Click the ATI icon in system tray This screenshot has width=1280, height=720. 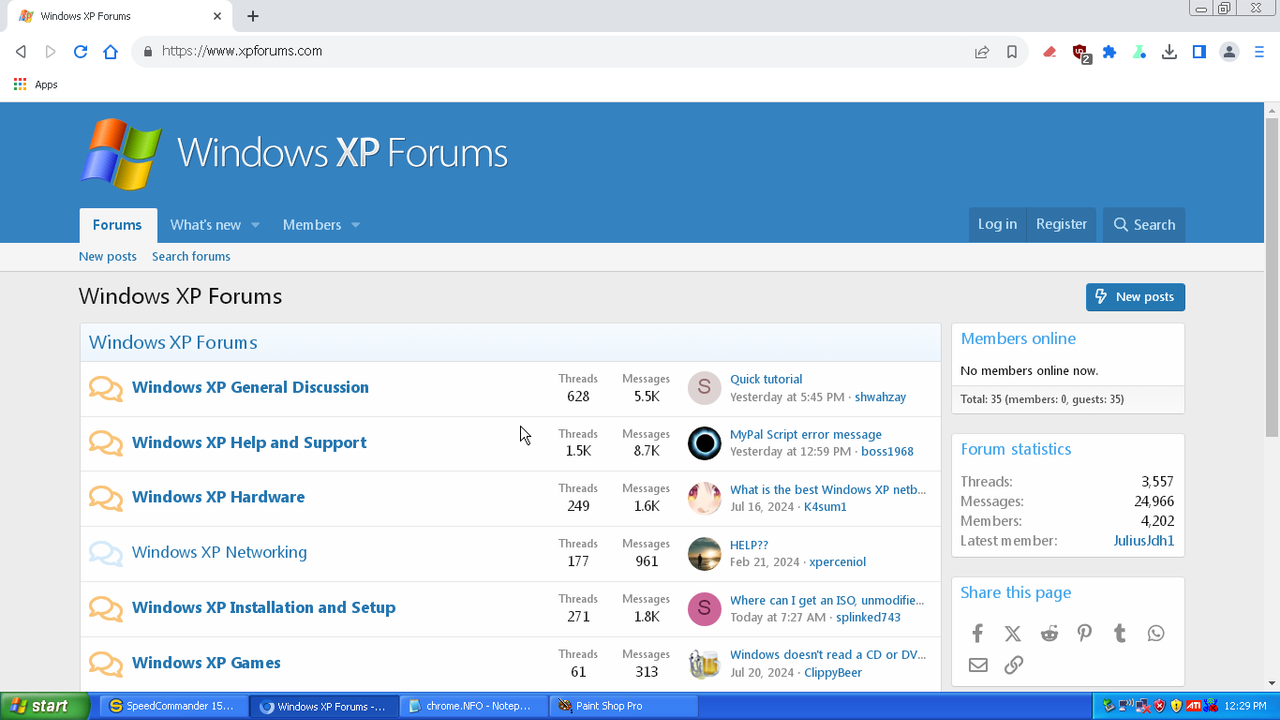[1193, 706]
